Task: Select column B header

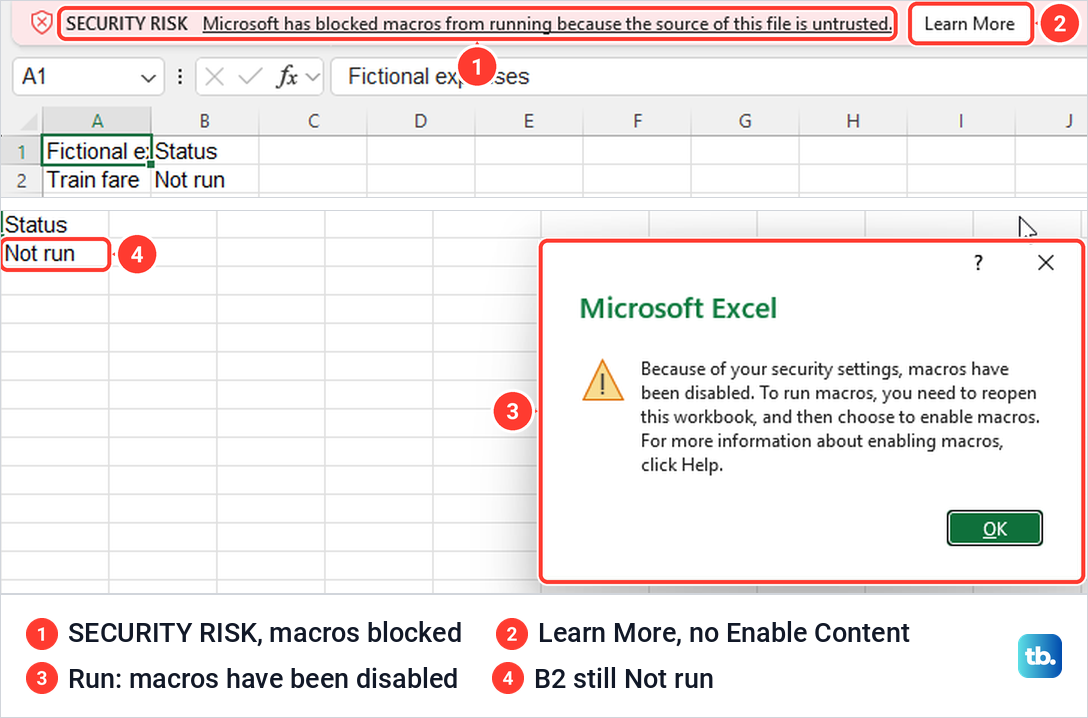Action: (205, 121)
